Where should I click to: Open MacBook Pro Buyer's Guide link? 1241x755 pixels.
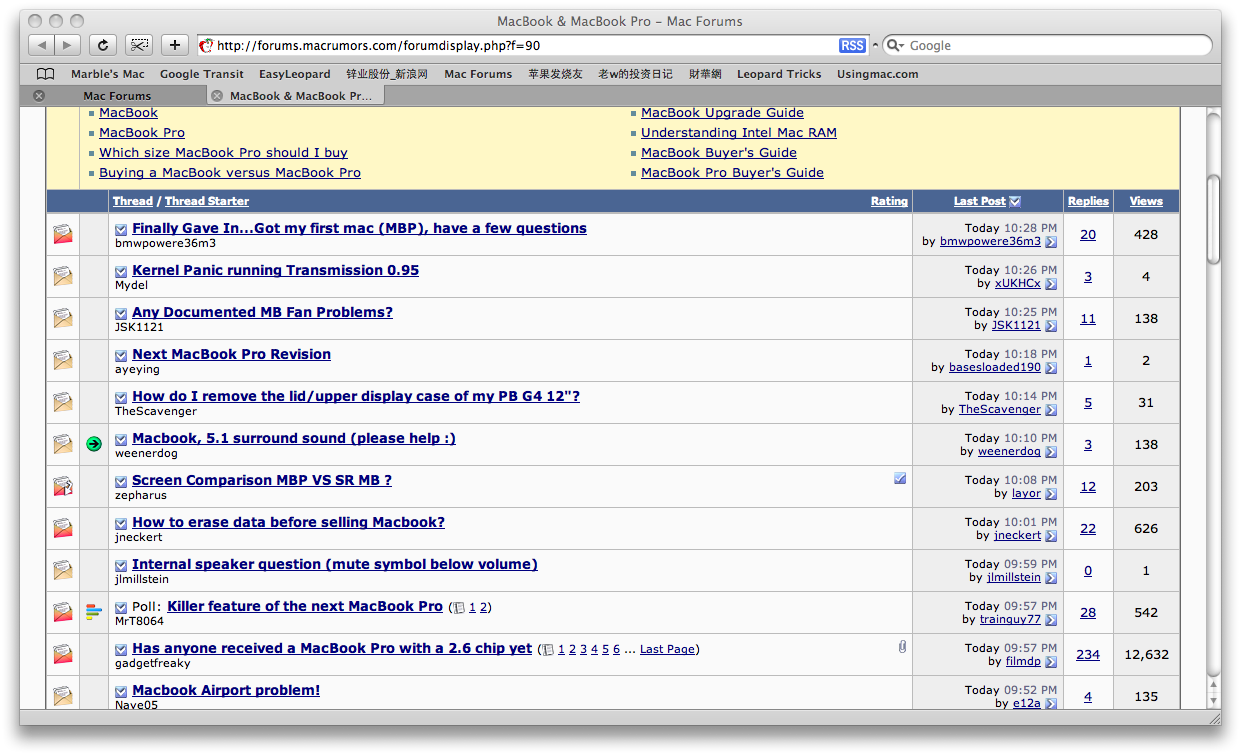pyautogui.click(x=732, y=172)
